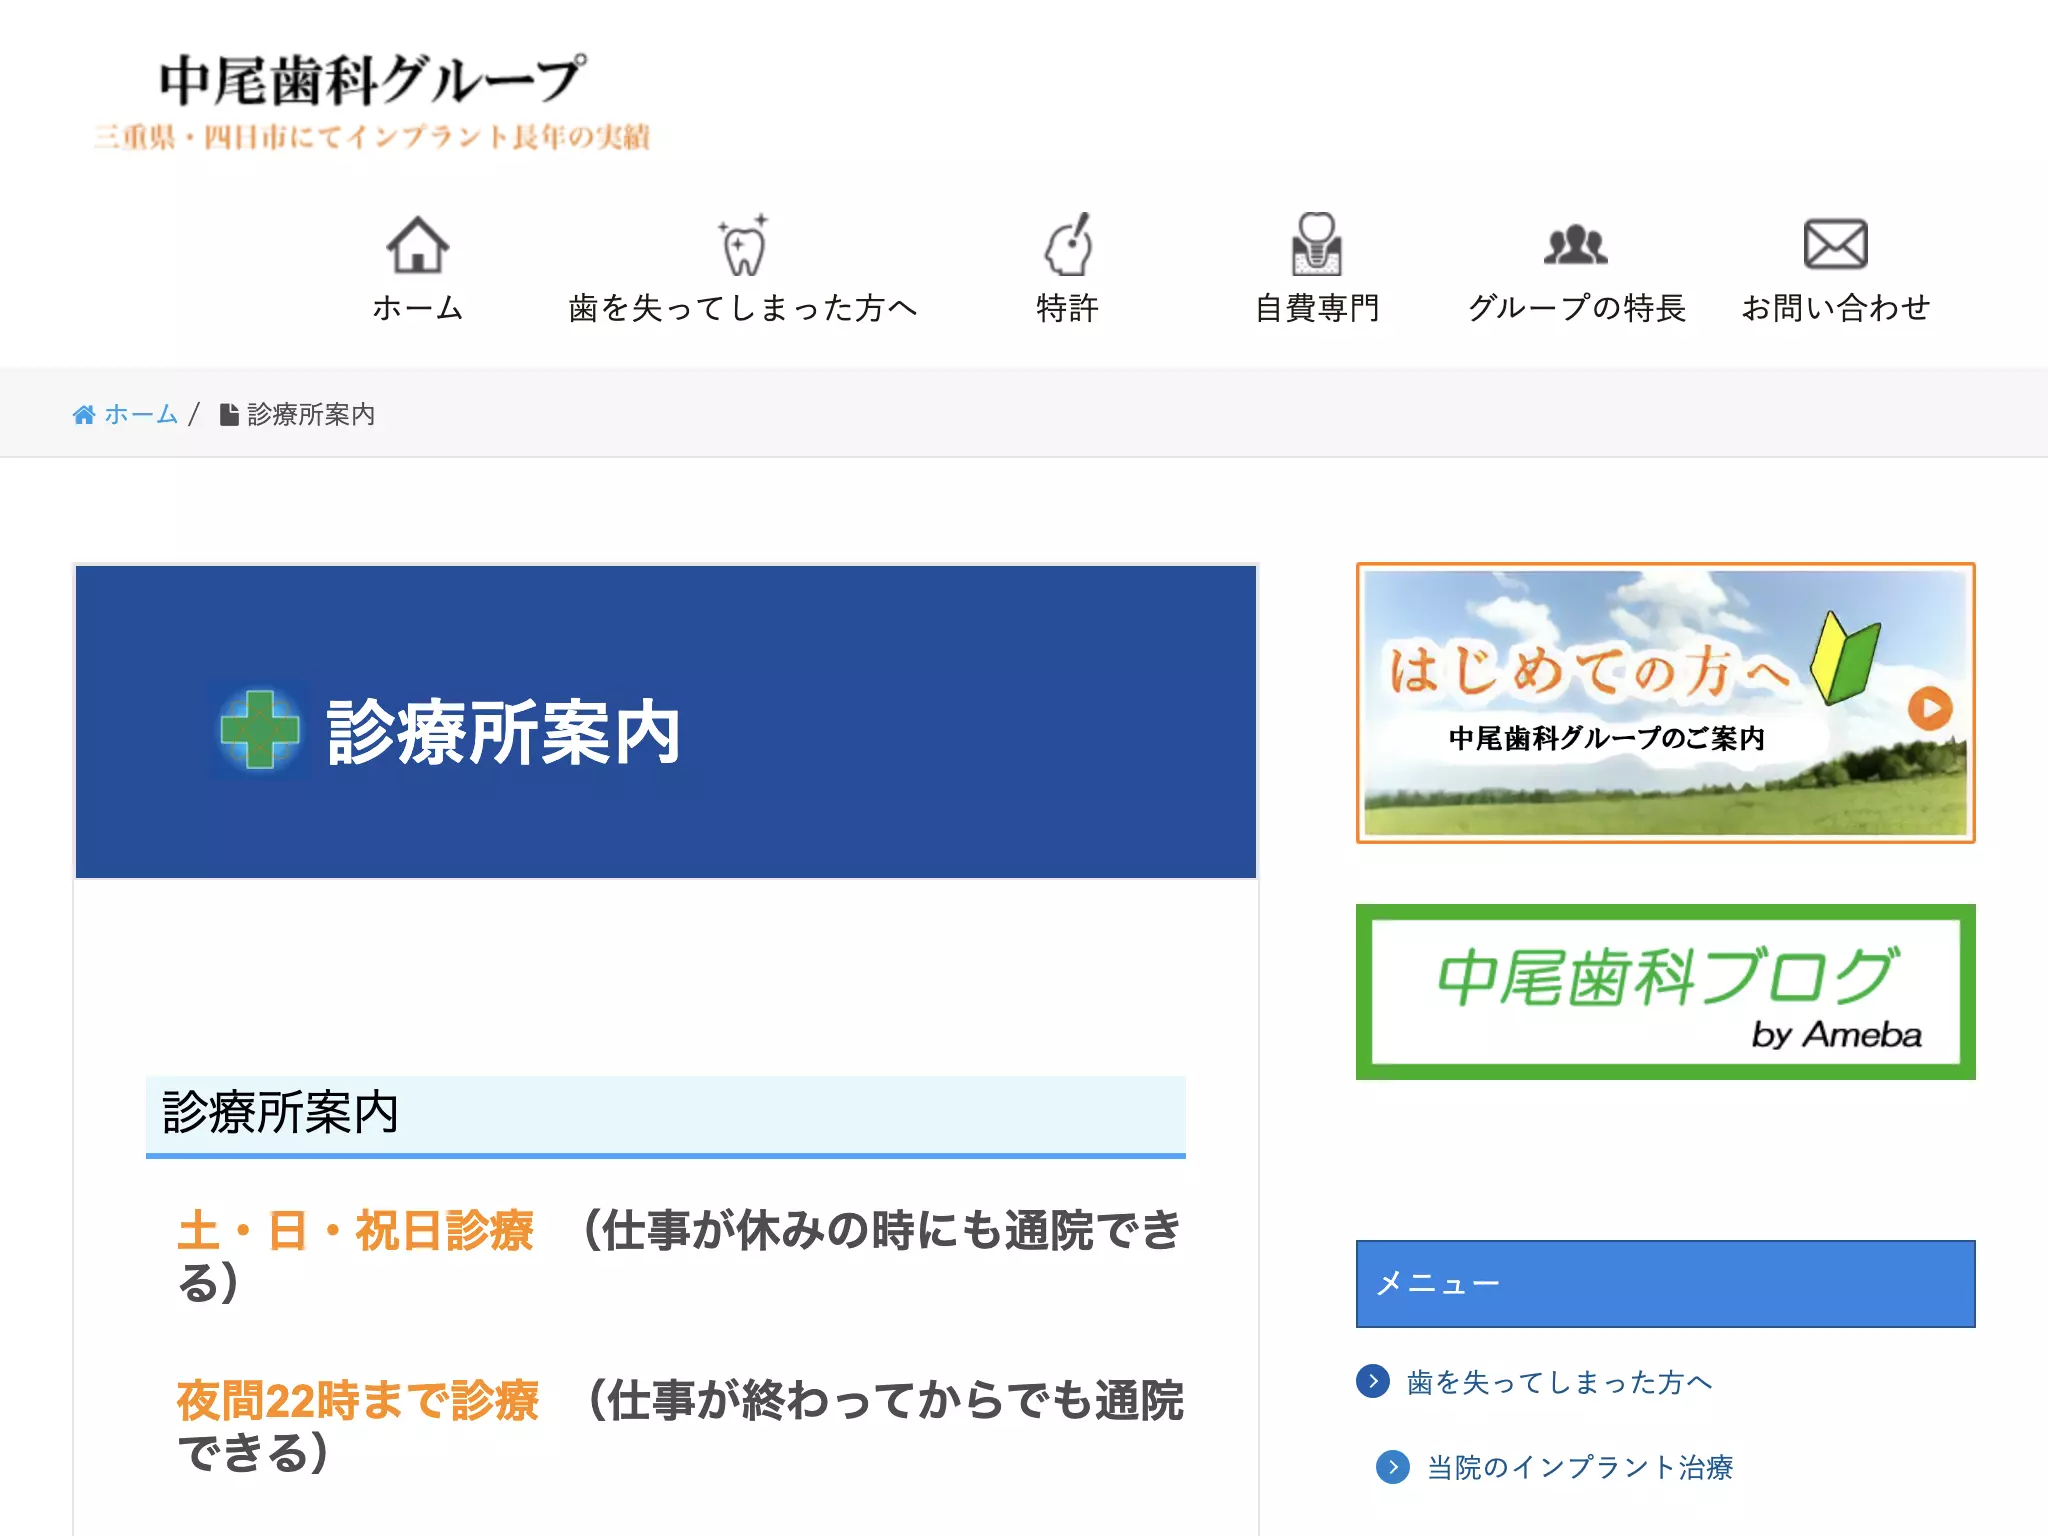The width and height of the screenshot is (2048, 1536).
Task: Click the white 診療所案内 banner title
Action: [504, 732]
